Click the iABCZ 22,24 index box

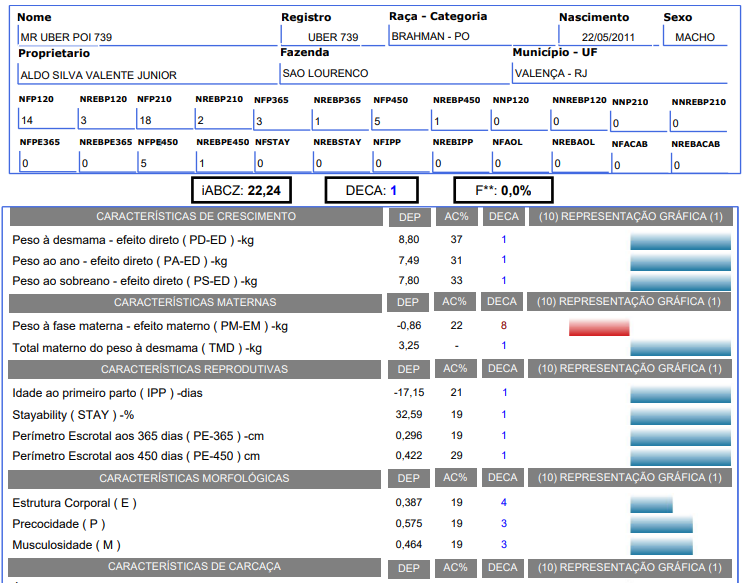pyautogui.click(x=240, y=190)
